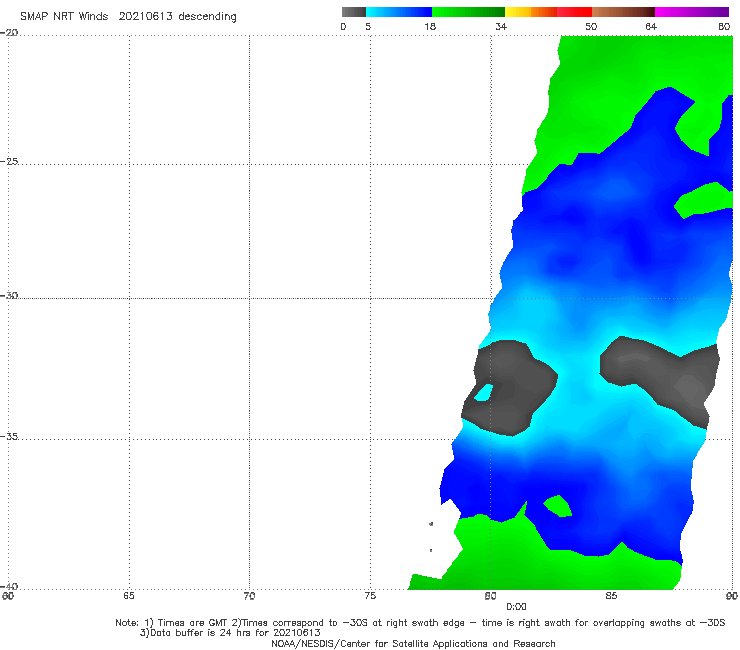Click the latitude axis label "-40"

pyautogui.click(x=9, y=586)
